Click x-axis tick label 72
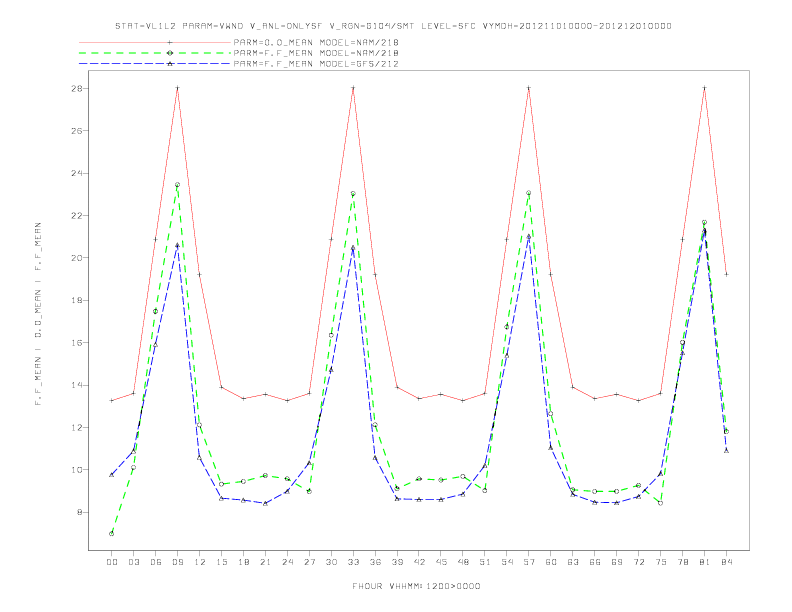This screenshot has height=612, width=792. click(639, 562)
